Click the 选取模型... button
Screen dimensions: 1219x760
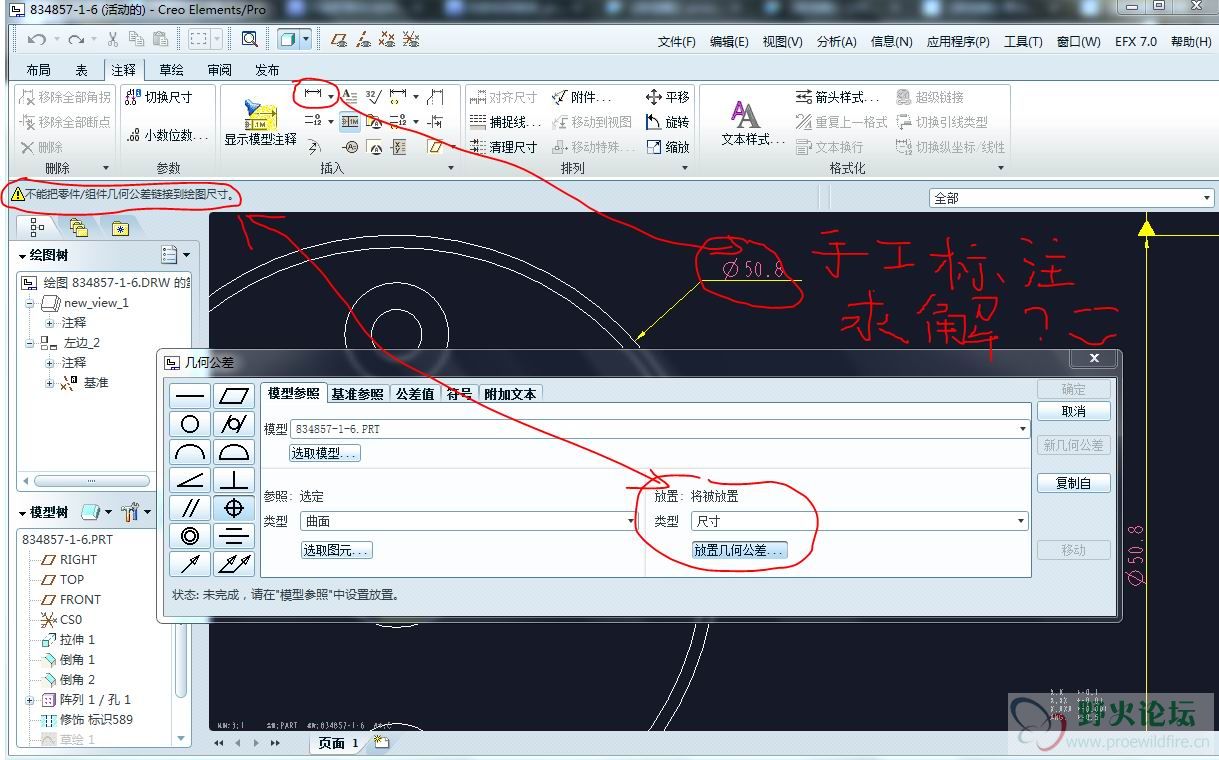tap(325, 453)
